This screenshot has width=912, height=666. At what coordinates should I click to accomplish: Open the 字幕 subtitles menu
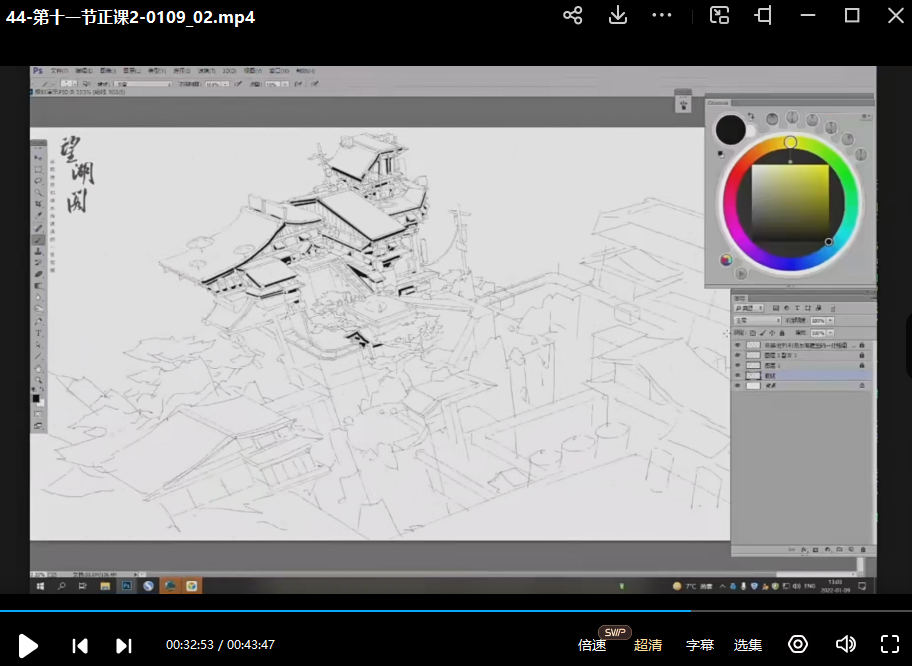click(x=700, y=645)
